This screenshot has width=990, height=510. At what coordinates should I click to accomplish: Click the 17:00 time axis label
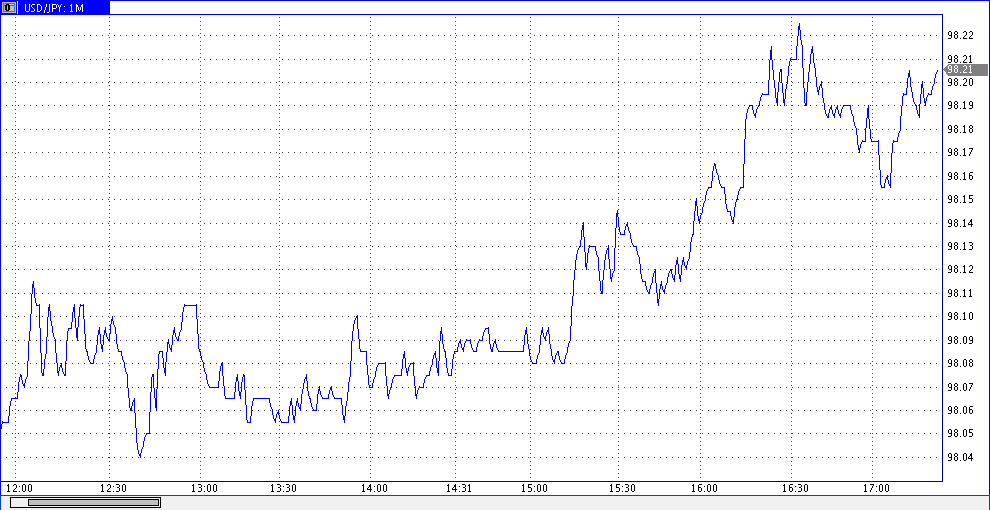pyautogui.click(x=876, y=489)
